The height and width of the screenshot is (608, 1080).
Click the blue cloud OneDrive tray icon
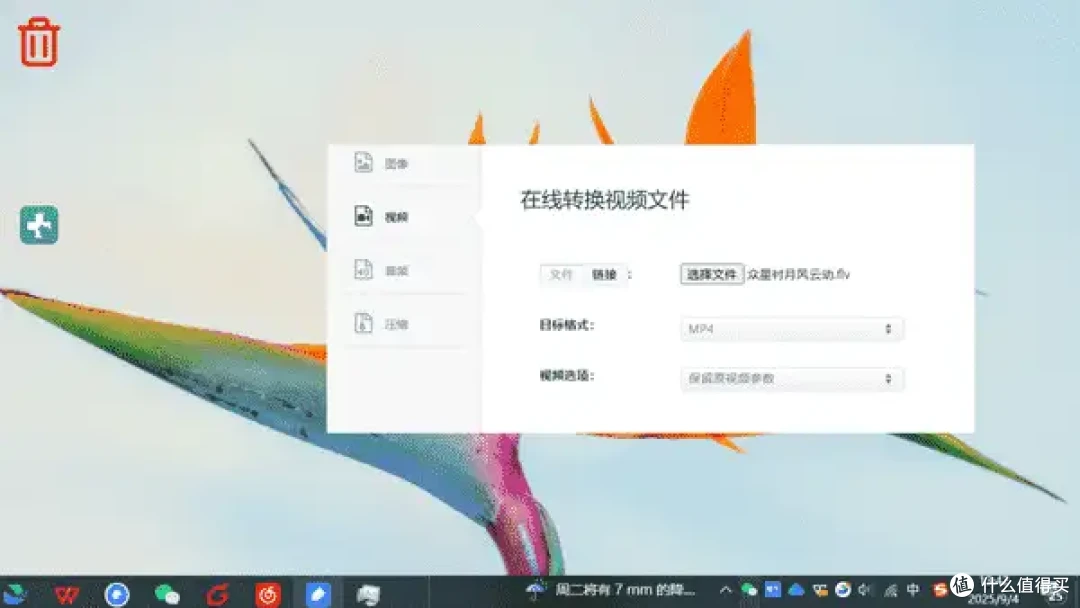796,590
